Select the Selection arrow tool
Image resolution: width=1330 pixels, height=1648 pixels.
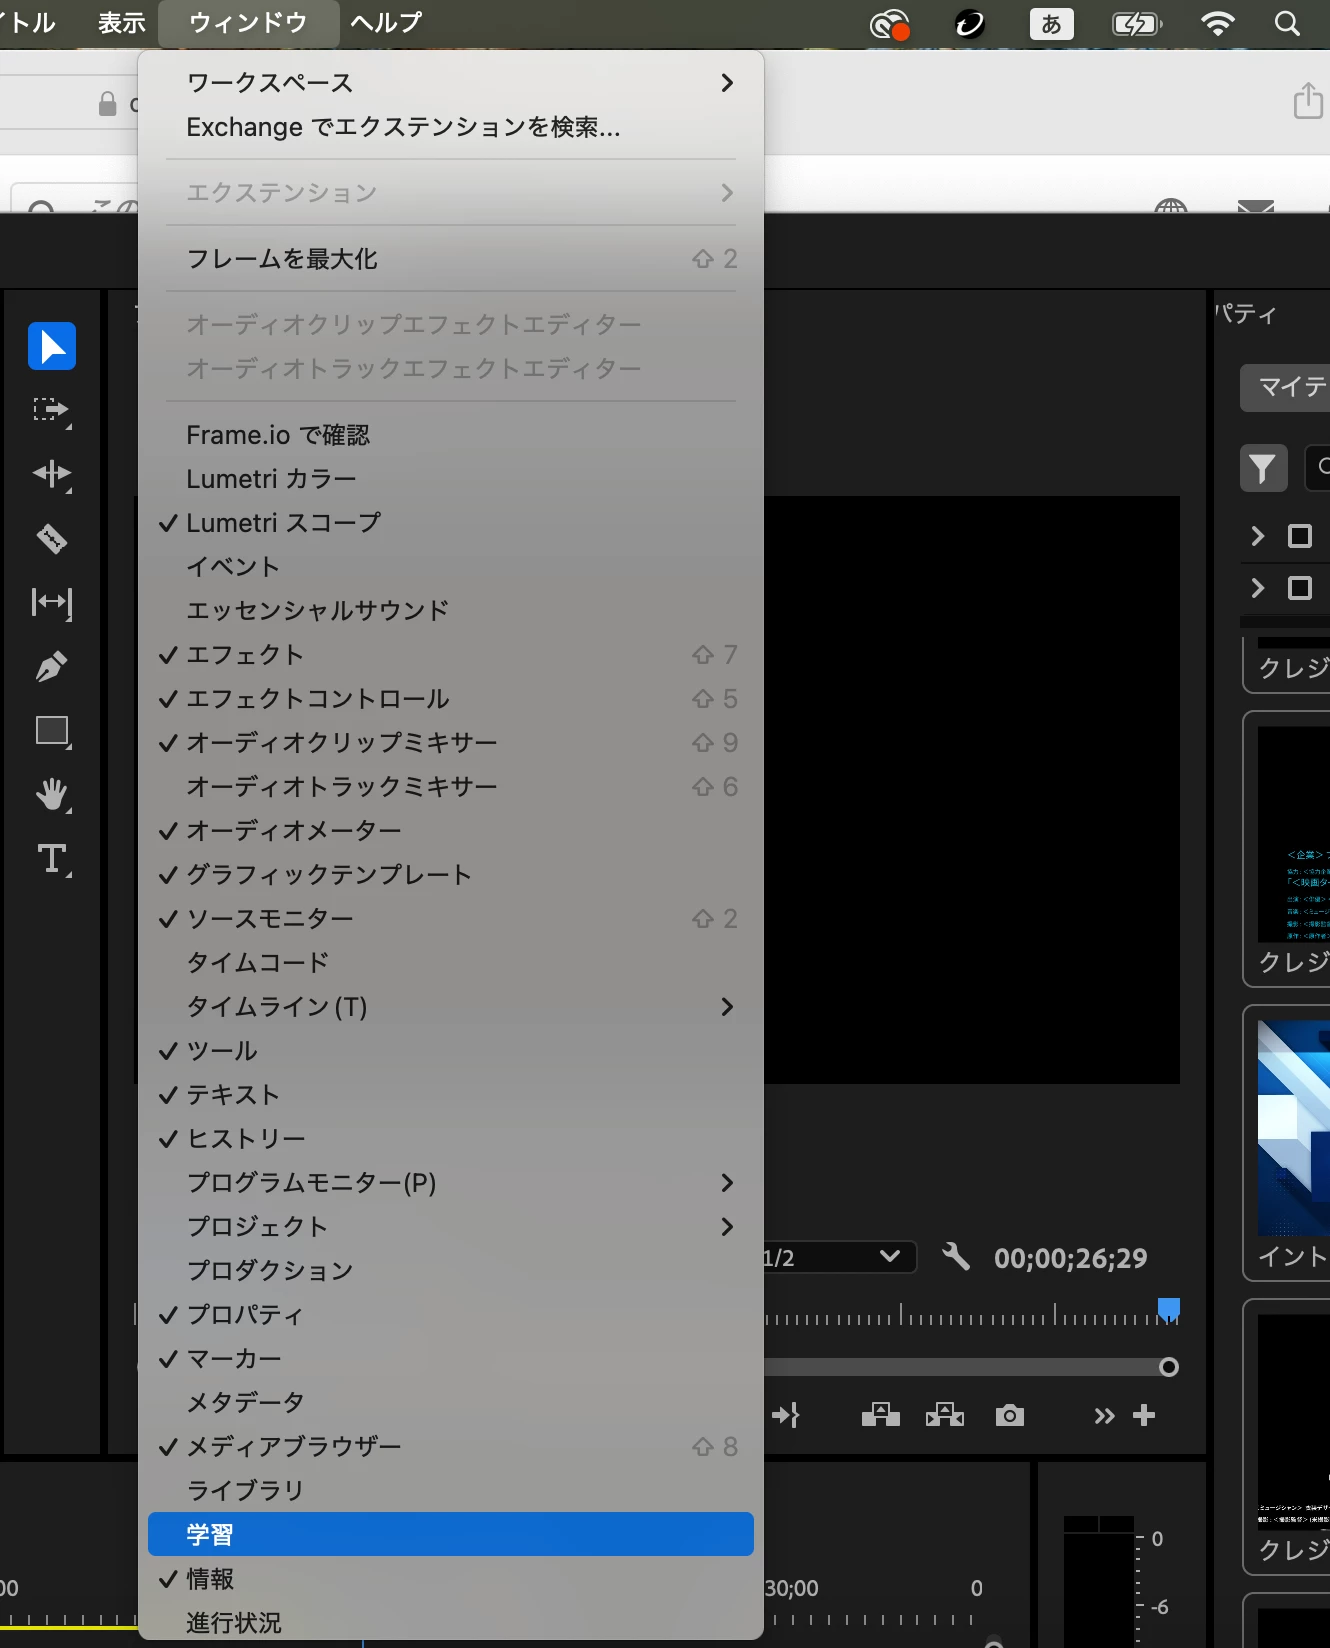coord(52,346)
